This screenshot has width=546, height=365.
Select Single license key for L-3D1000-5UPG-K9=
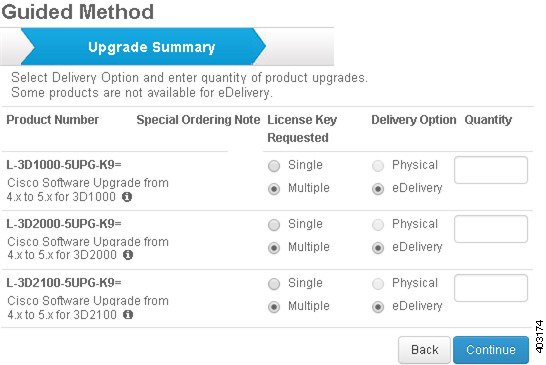tap(274, 166)
